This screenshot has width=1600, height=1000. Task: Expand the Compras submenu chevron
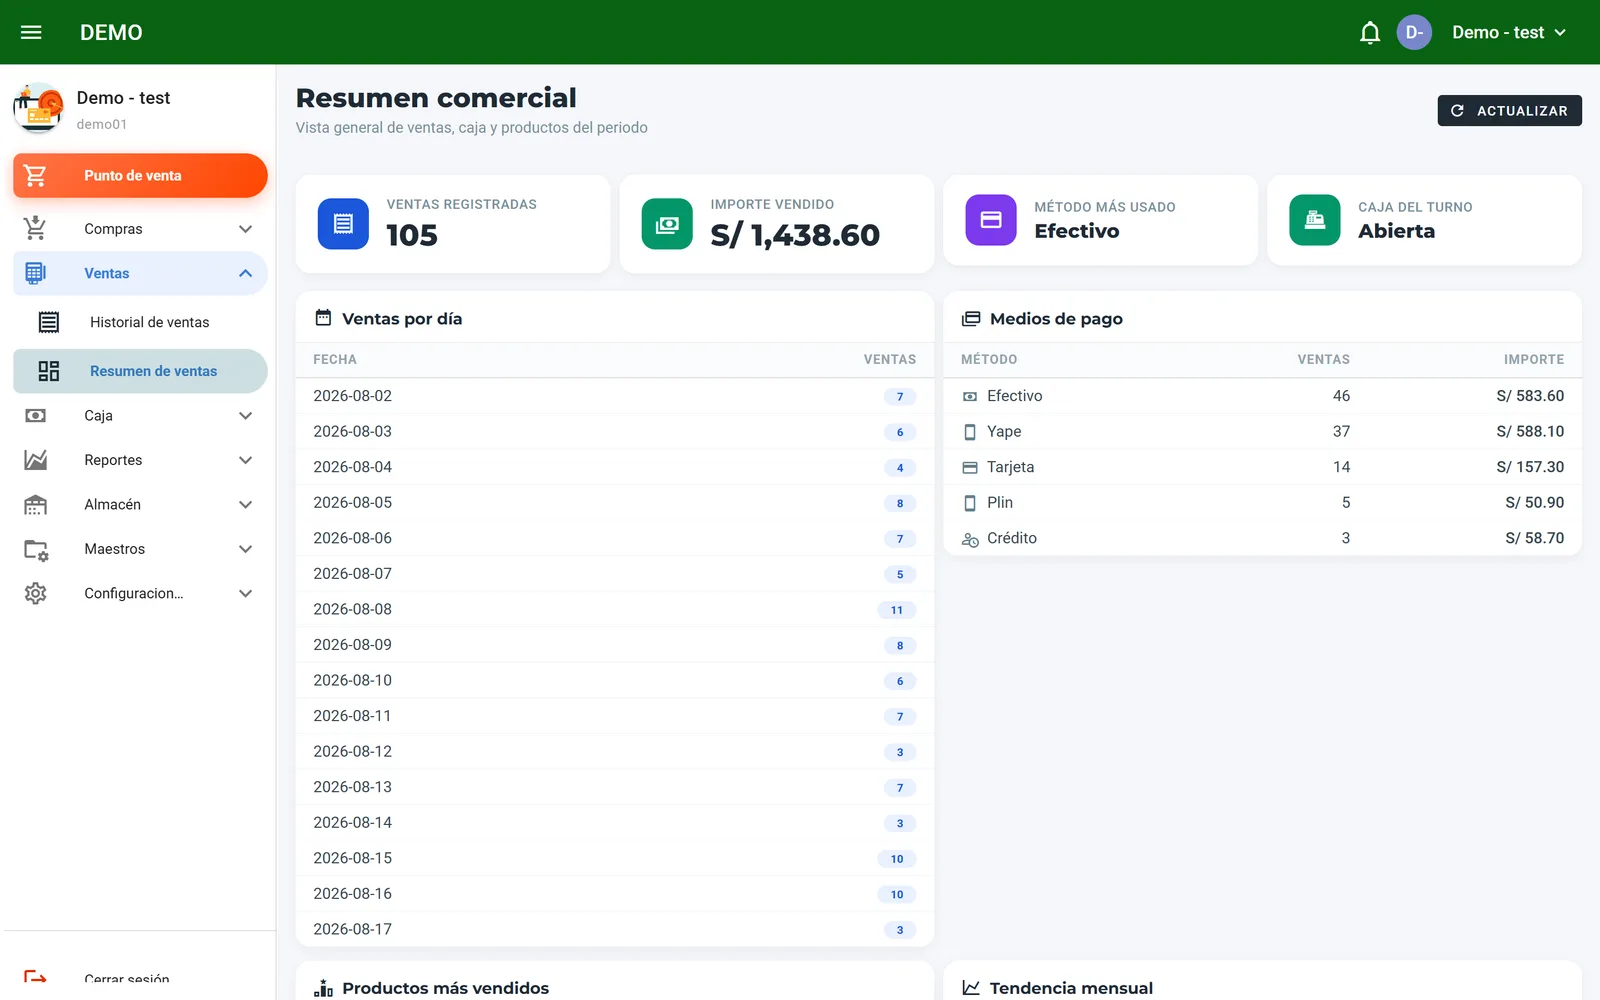(245, 229)
